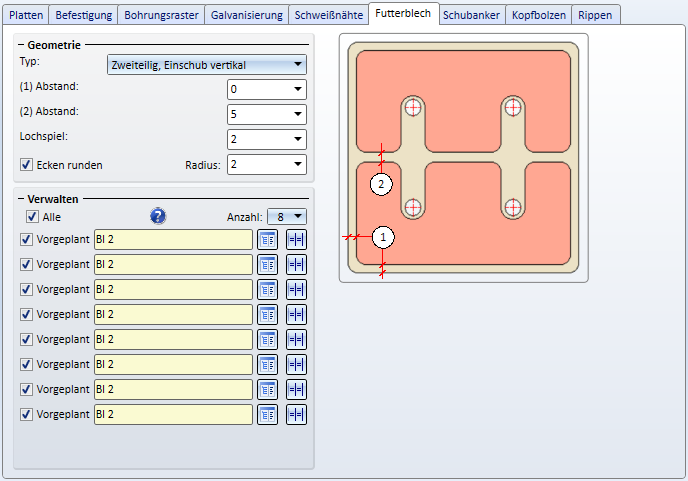Image resolution: width=688 pixels, height=481 pixels.
Task: Click the split icon in last Vorgeplant row
Action: click(x=296, y=414)
